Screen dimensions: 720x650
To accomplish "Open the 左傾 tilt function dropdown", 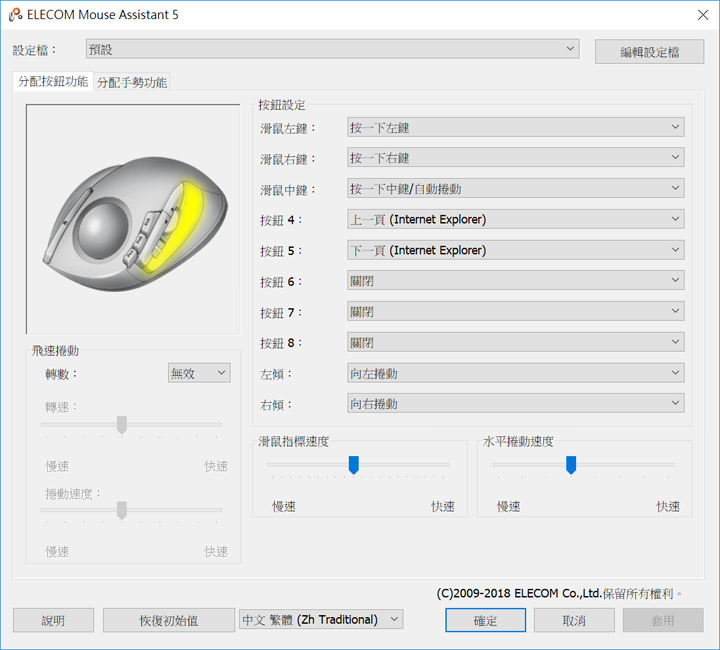I will [x=516, y=373].
